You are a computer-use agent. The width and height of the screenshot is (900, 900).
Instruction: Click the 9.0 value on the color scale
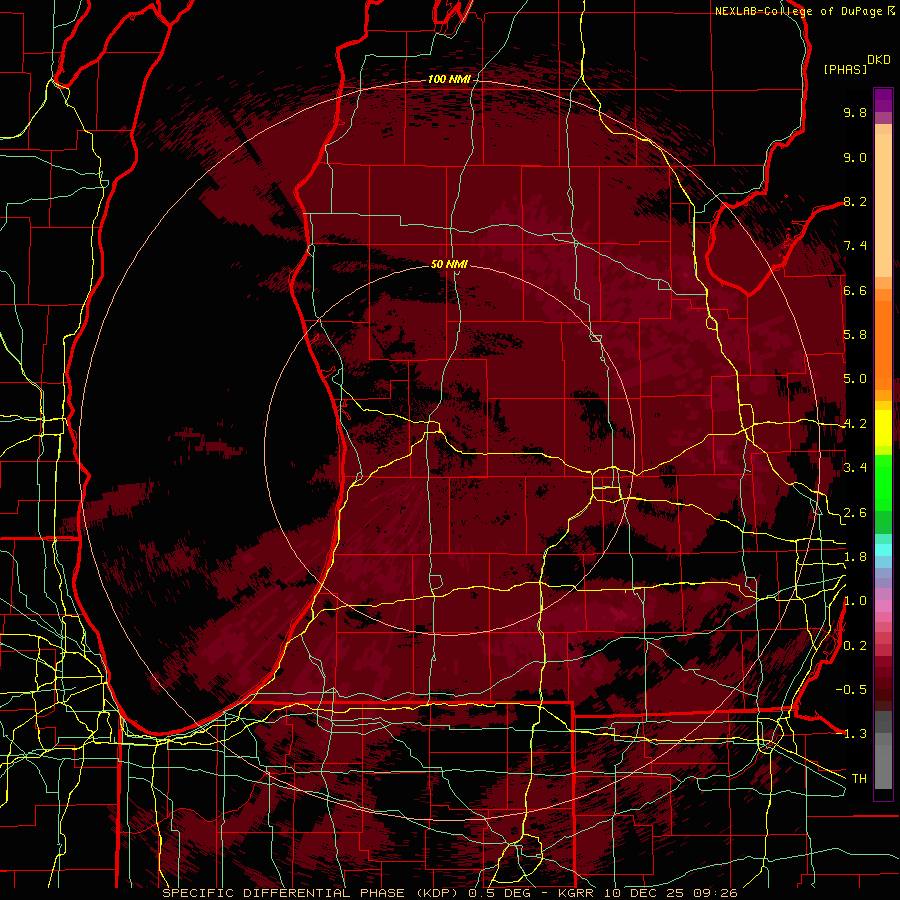[x=855, y=157]
